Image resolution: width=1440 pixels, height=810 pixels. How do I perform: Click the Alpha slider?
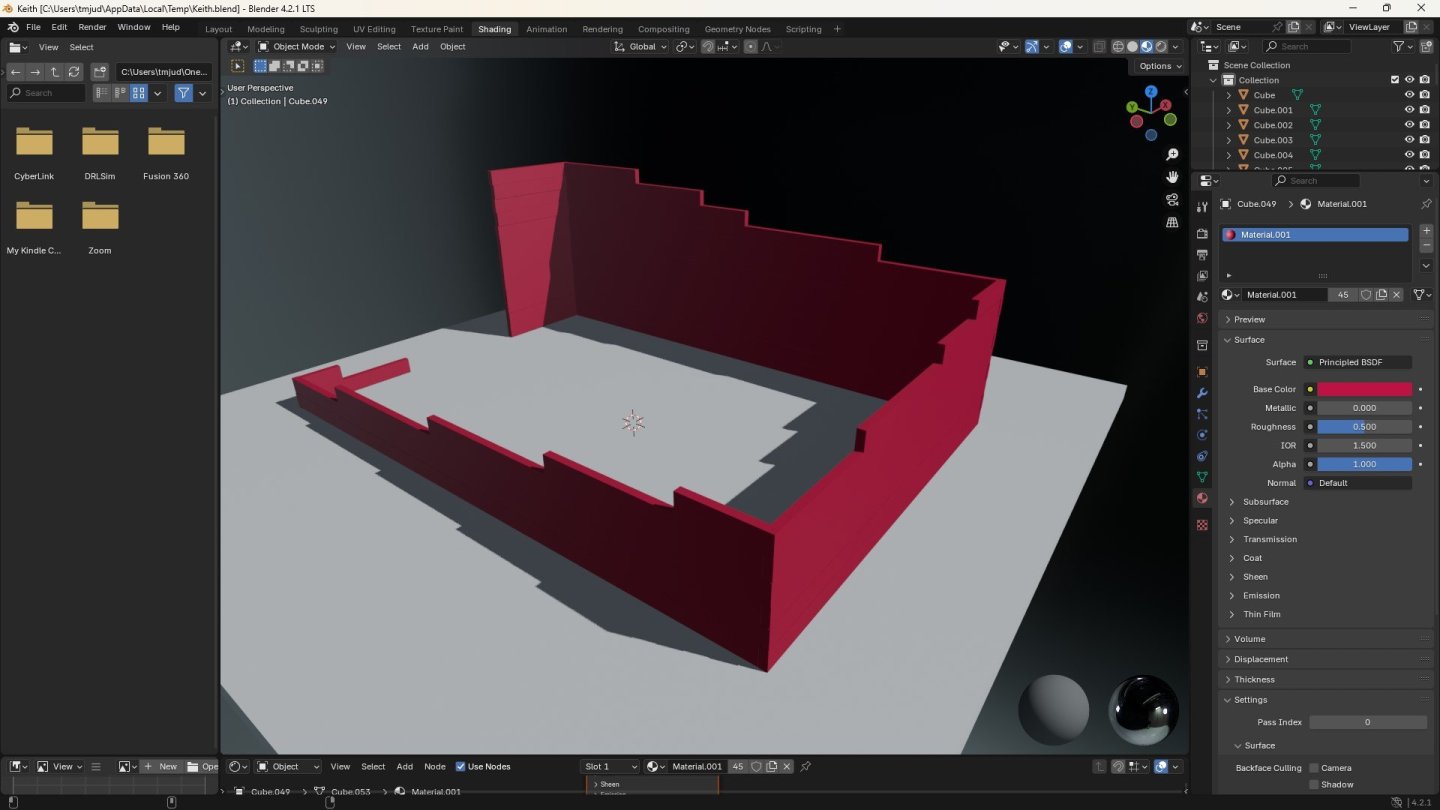pyautogui.click(x=1364, y=464)
